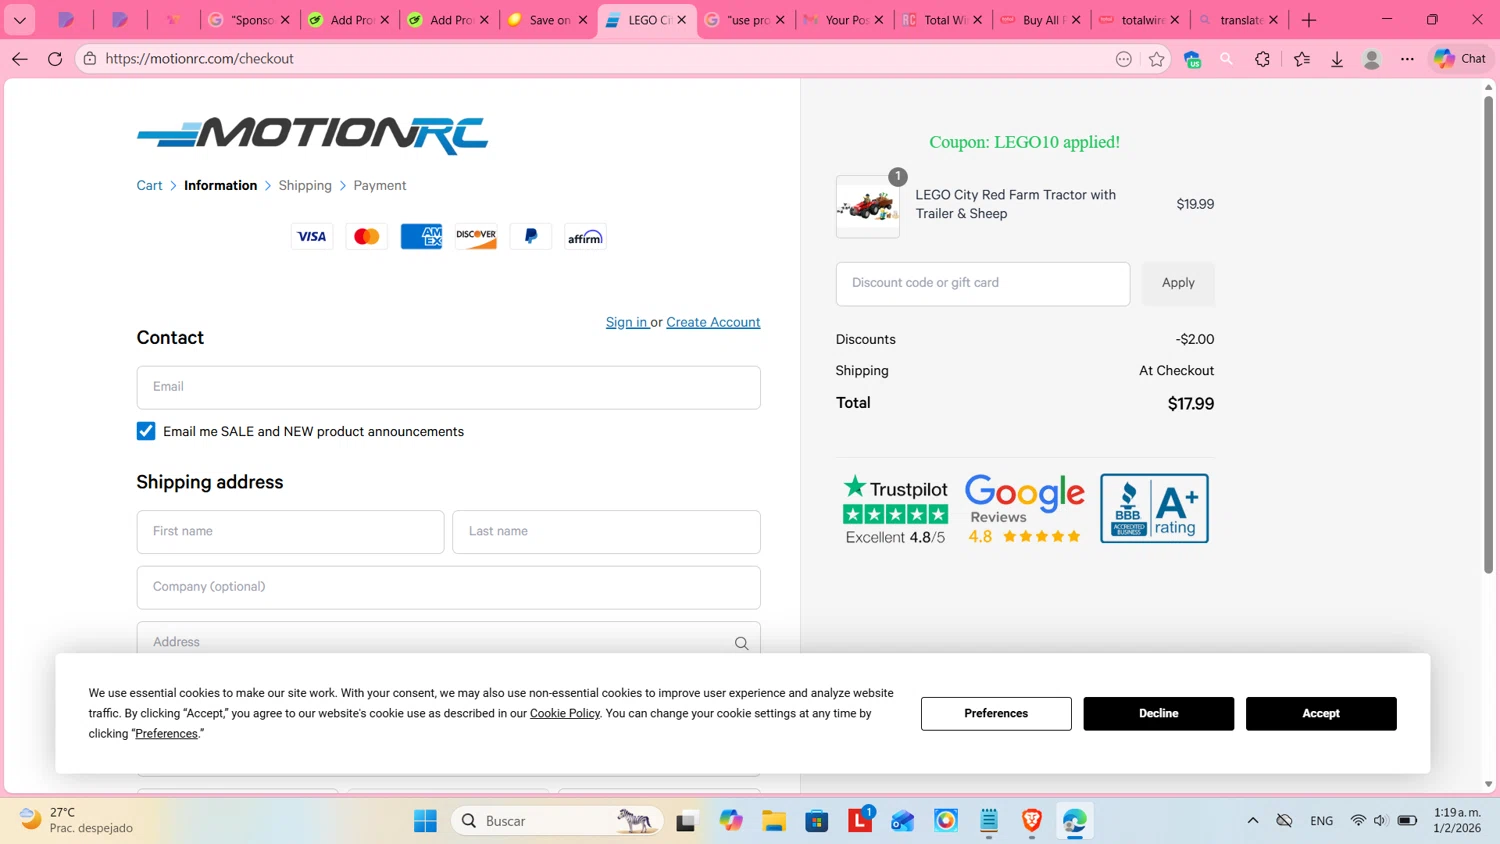Viewport: 1500px width, 844px height.
Task: Click the PayPal payment icon
Action: point(531,237)
